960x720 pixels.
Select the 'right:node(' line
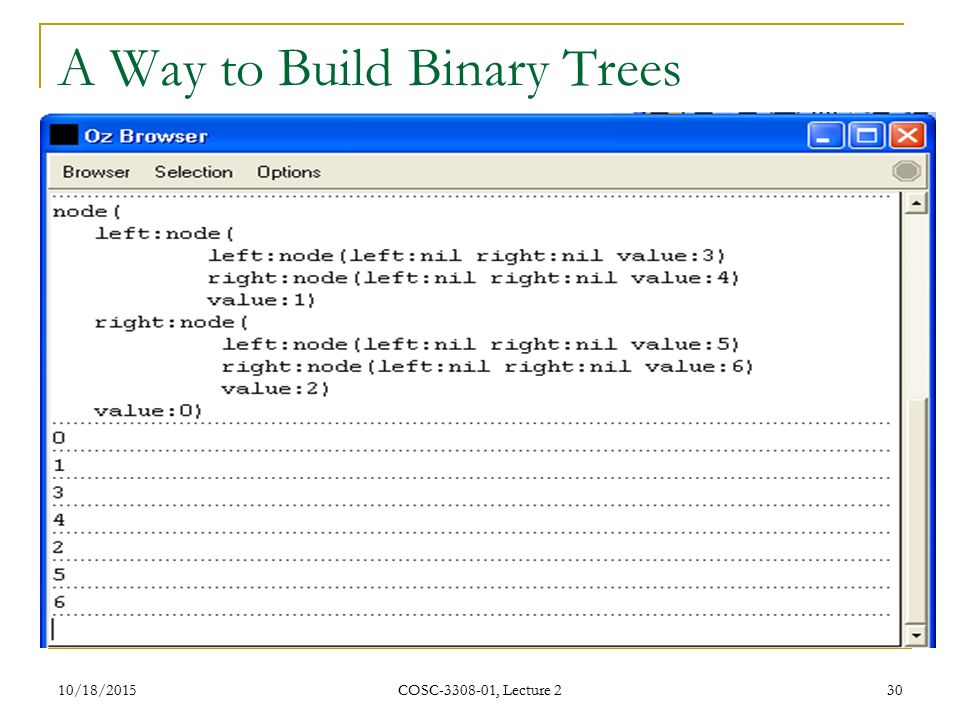(171, 323)
